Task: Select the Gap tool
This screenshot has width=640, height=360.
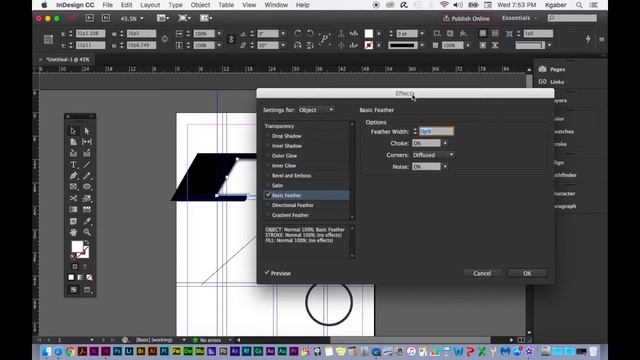Action: [87, 142]
